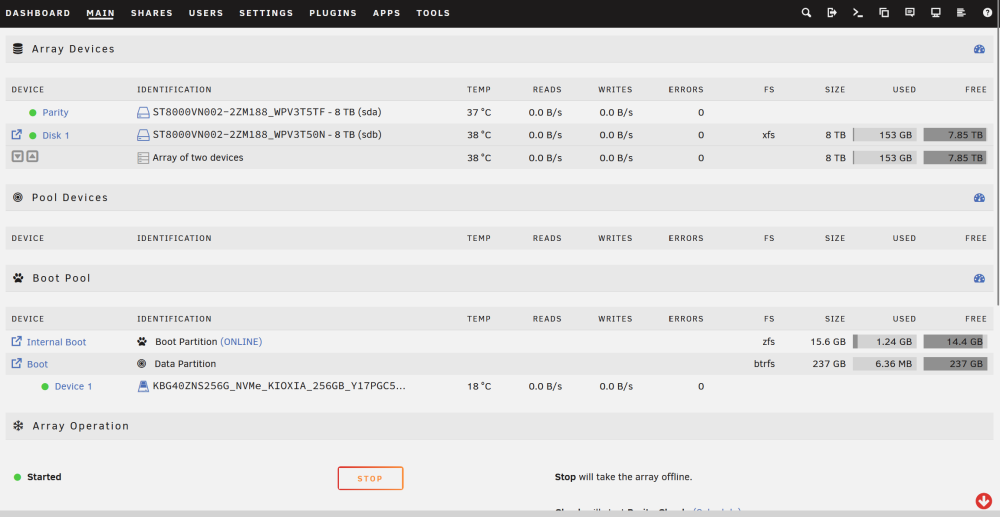Click the Device 1 temperature 18 °C
1000x517 pixels.
point(479,386)
